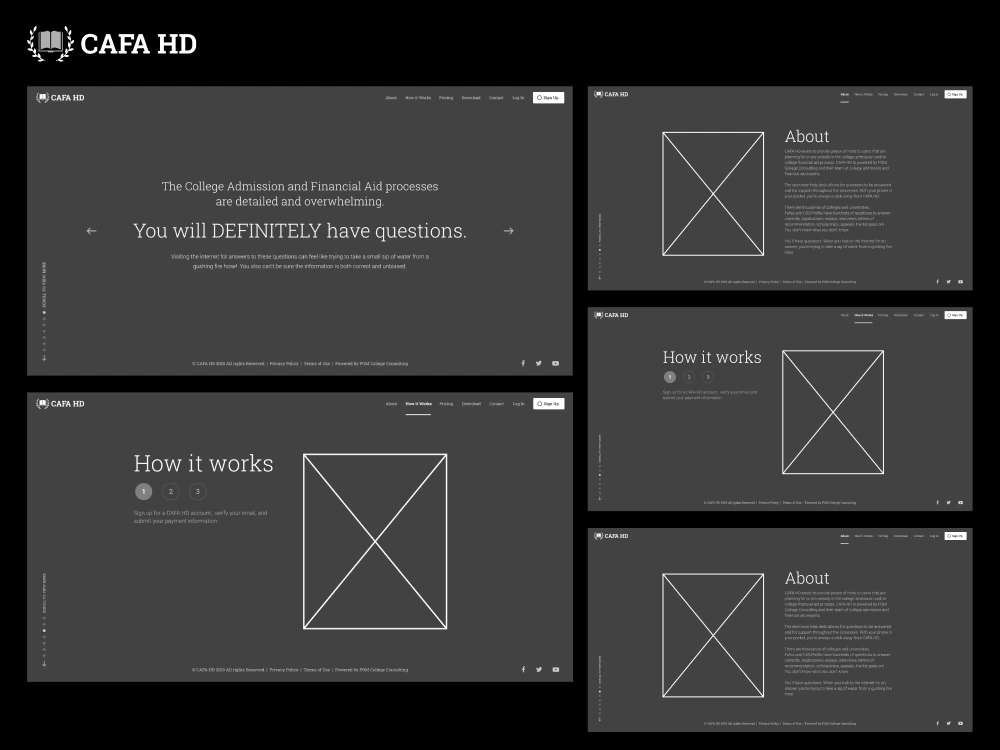
Task: Click About in hero wireframe navbar
Action: 391,98
